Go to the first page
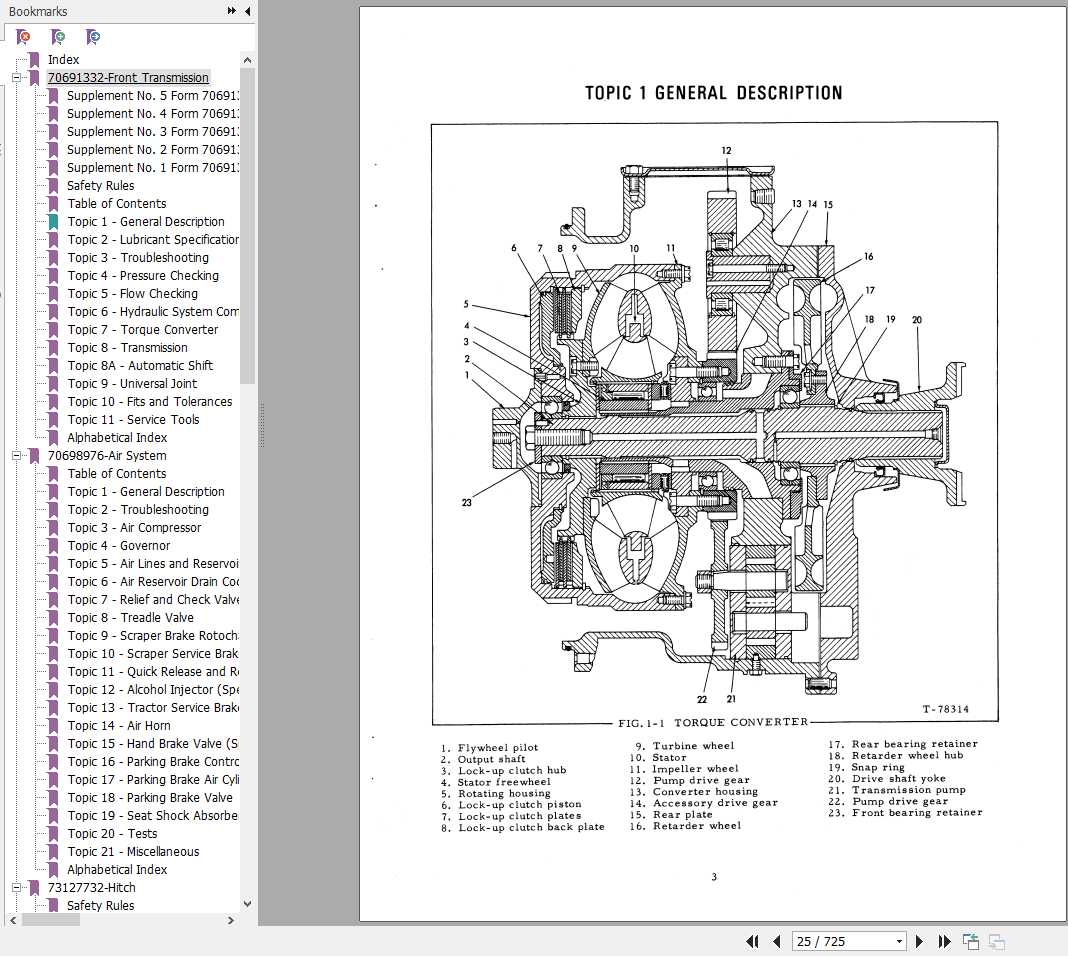 (x=753, y=941)
